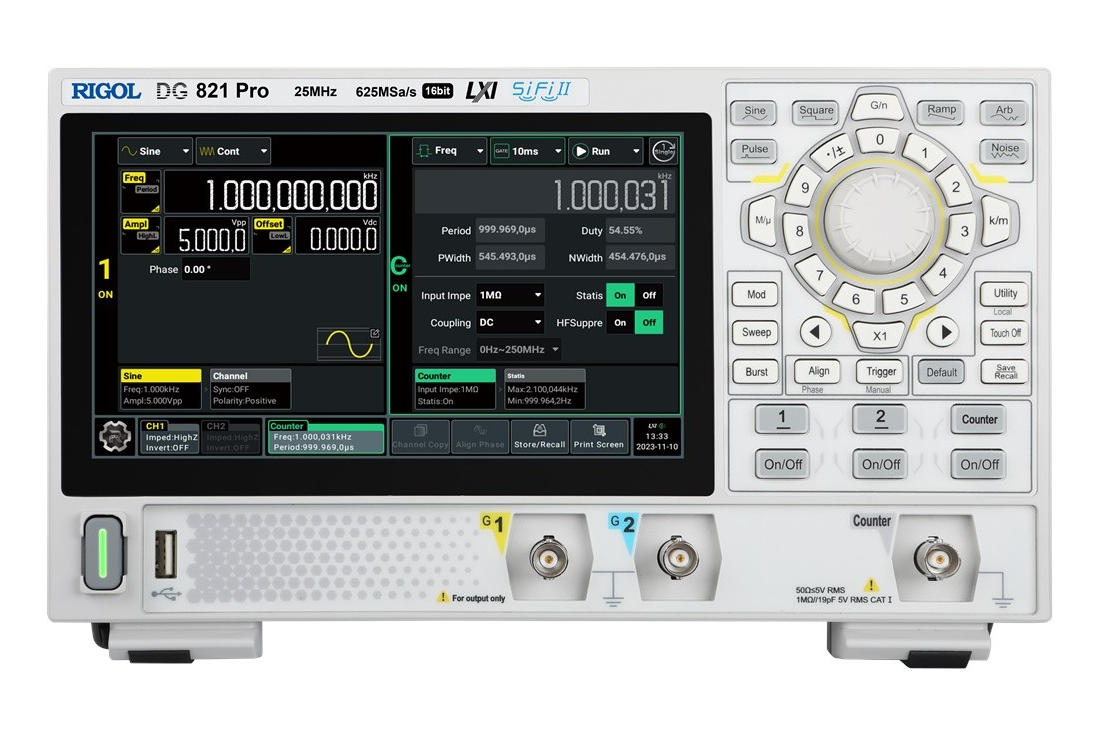Set Statis to On
The image size is (1101, 734).
click(x=620, y=296)
